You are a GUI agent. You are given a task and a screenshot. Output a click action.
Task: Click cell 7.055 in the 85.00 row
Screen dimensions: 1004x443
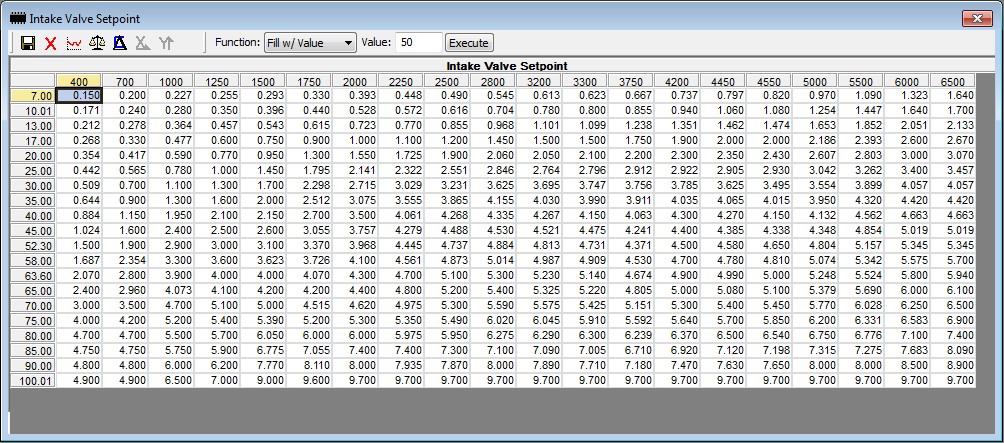309,351
